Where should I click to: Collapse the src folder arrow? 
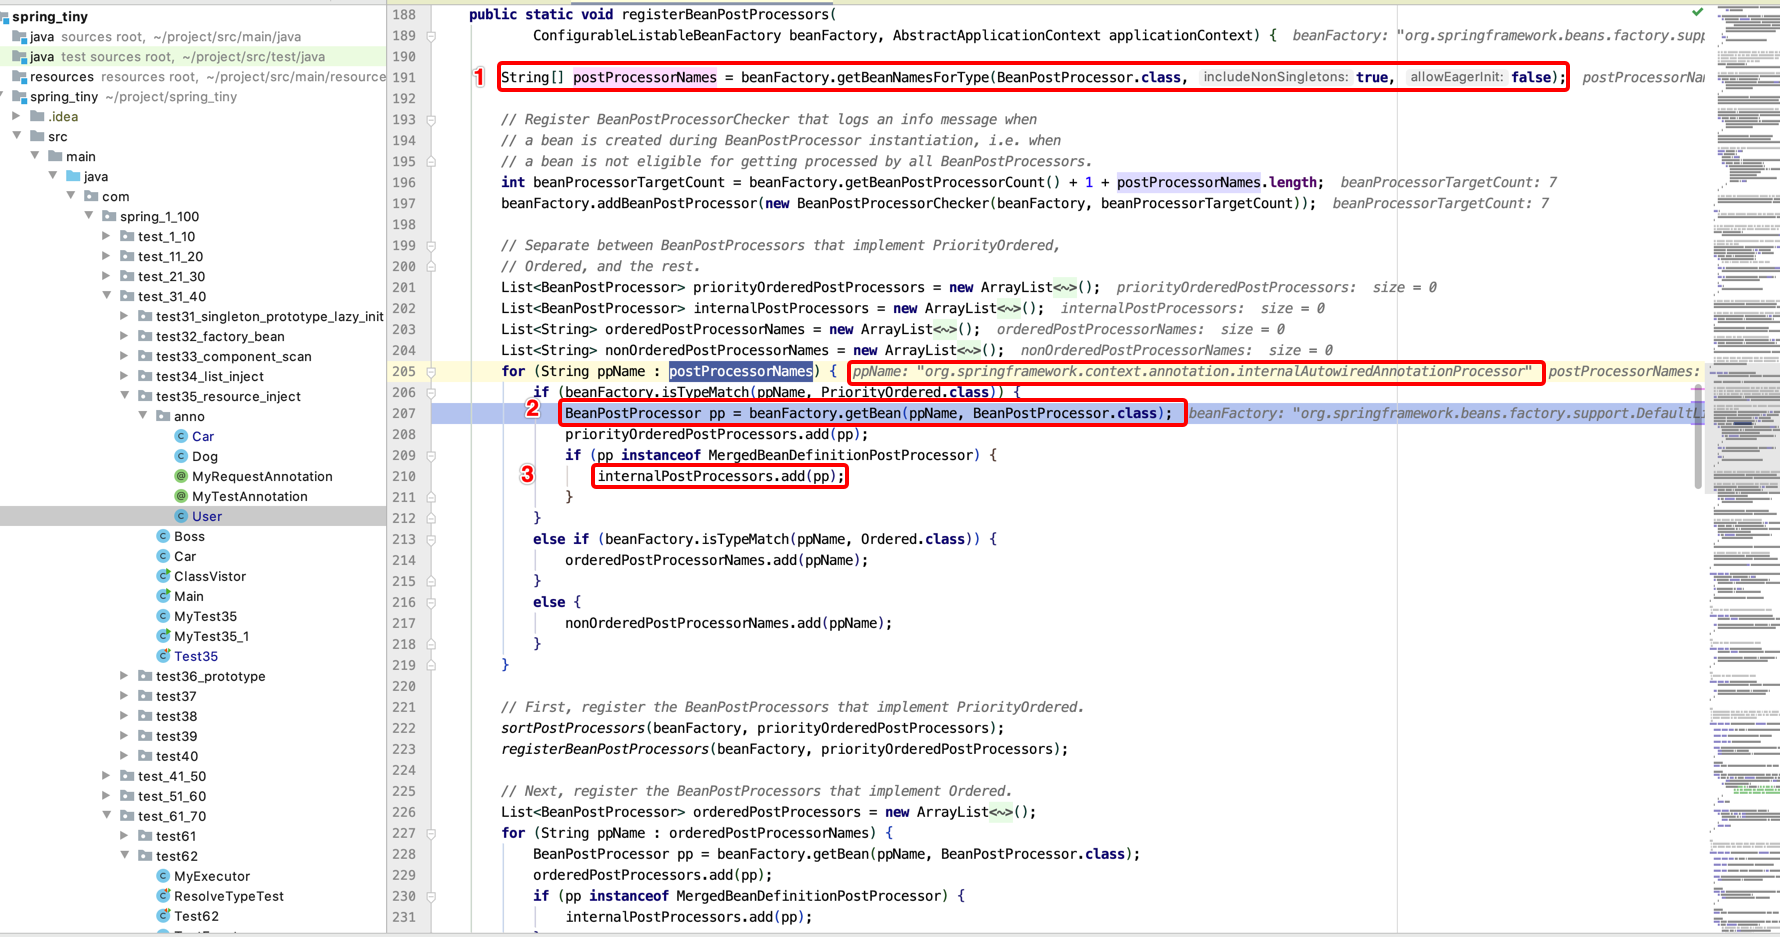(16, 135)
